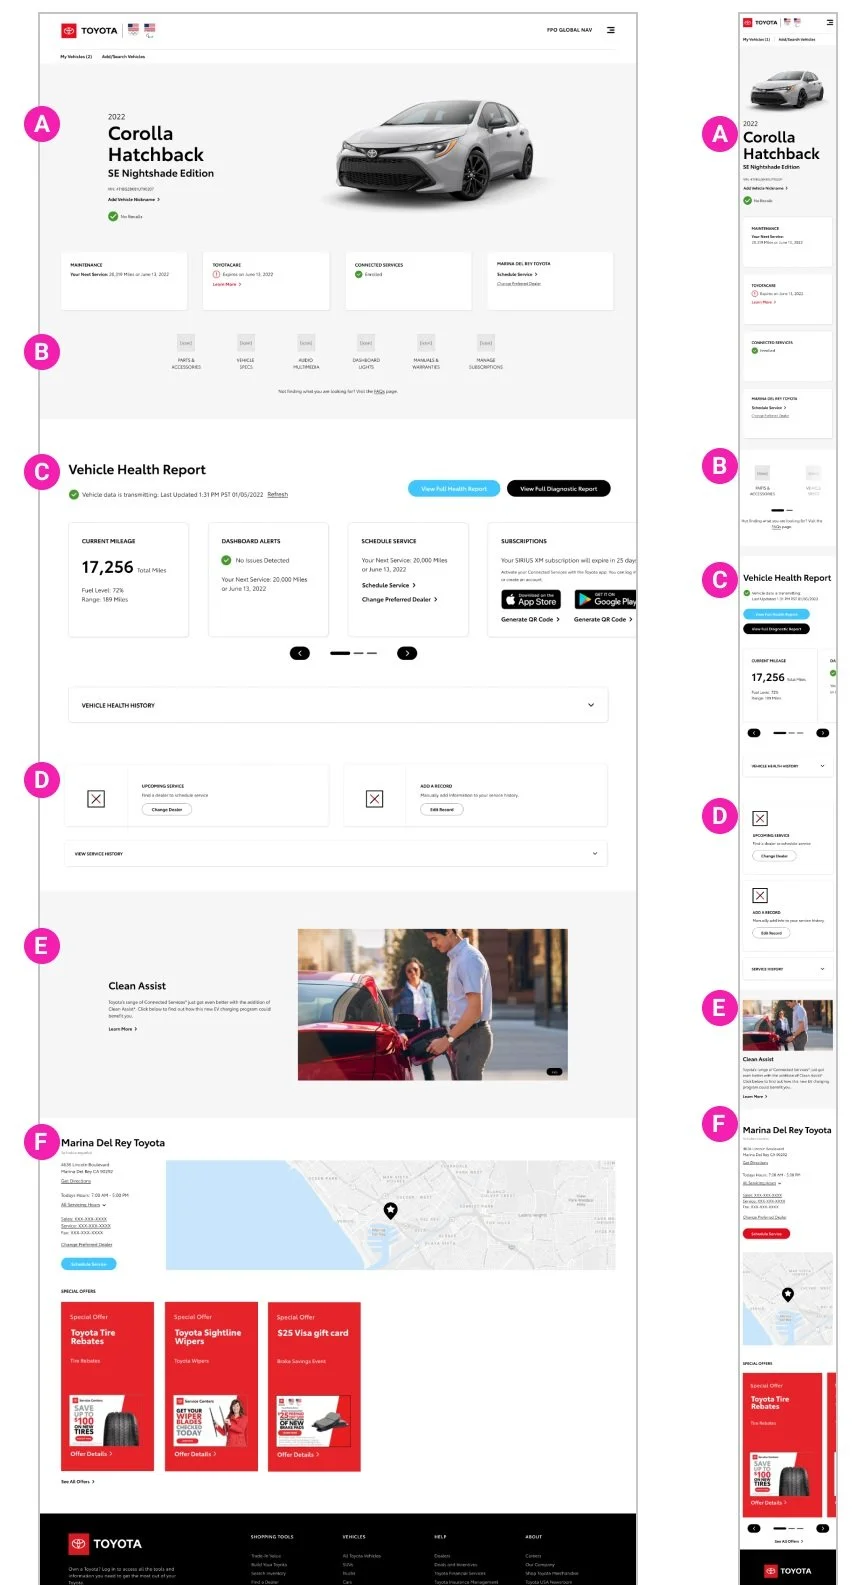Click desktop View Full Diagnostic Report button
This screenshot has width=860, height=1585.
pos(558,489)
